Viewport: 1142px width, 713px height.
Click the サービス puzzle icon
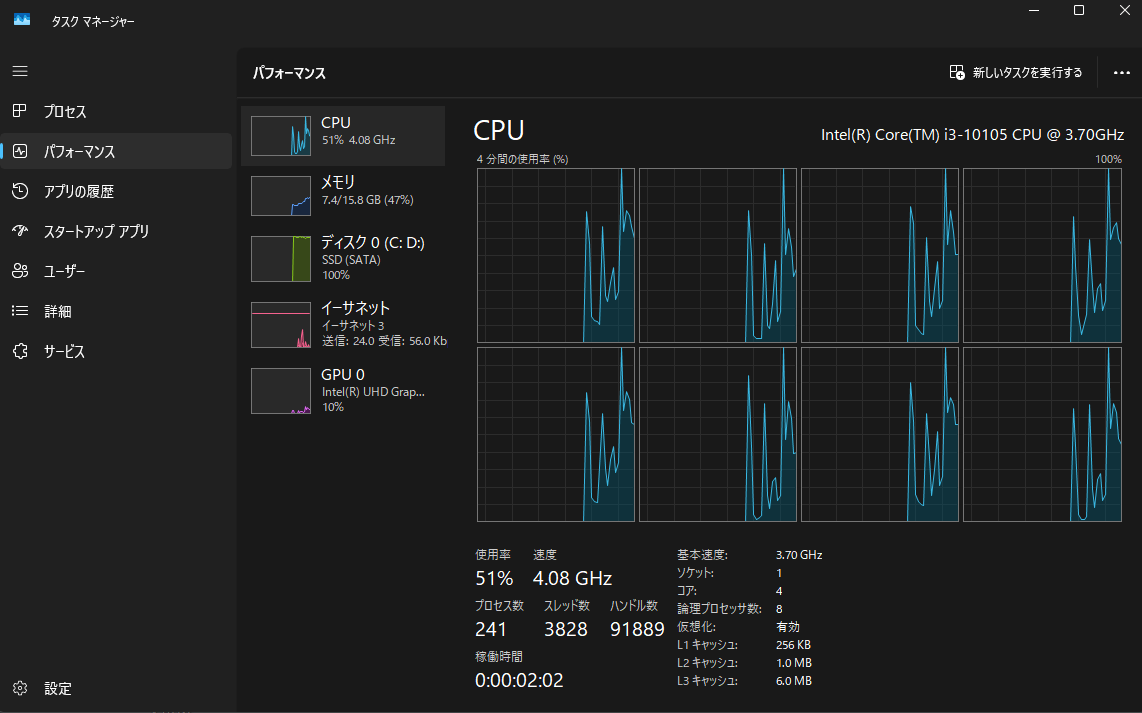click(20, 351)
